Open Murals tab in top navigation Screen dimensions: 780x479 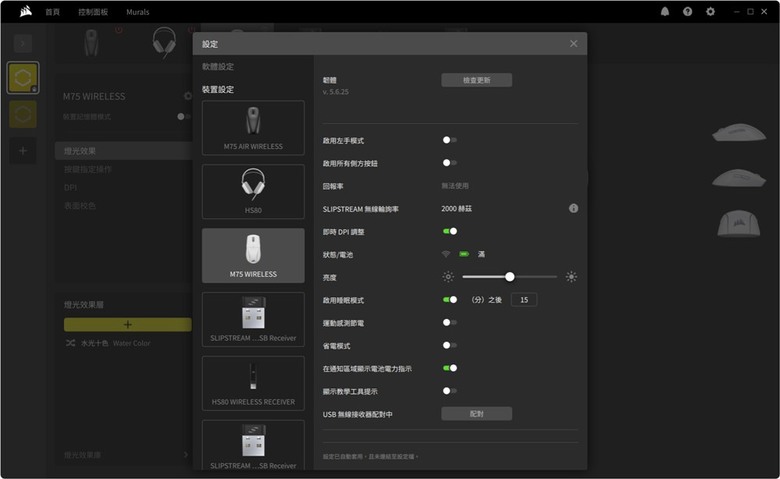click(x=138, y=12)
